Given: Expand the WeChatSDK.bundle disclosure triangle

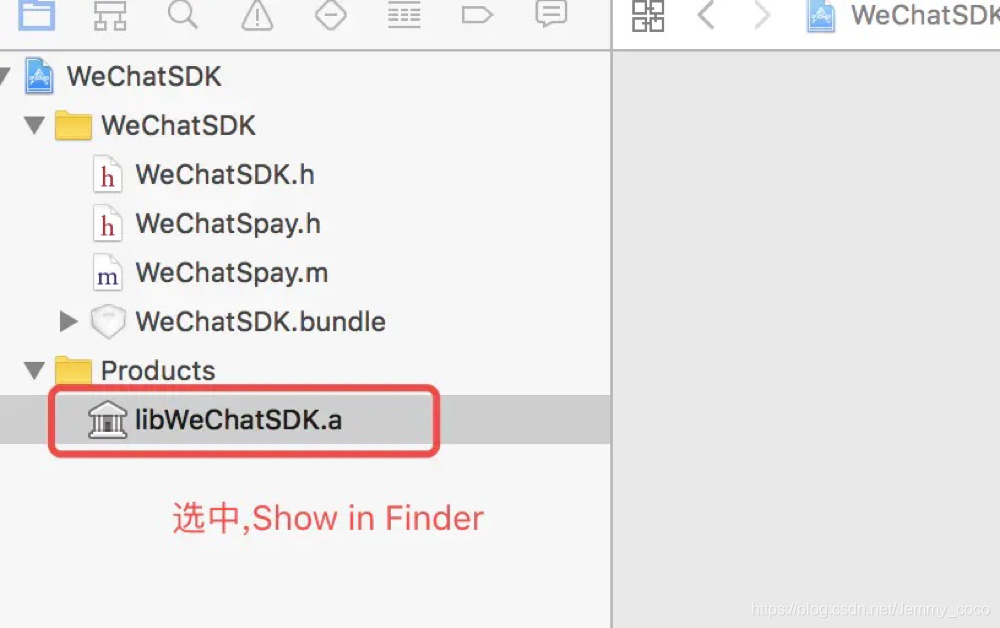Looking at the screenshot, I should [x=68, y=321].
